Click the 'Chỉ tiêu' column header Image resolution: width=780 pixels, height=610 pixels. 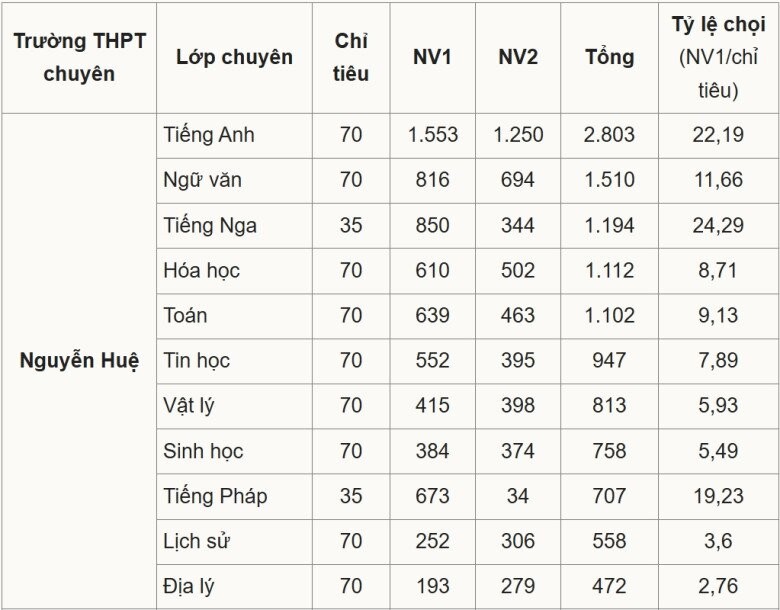[351, 57]
